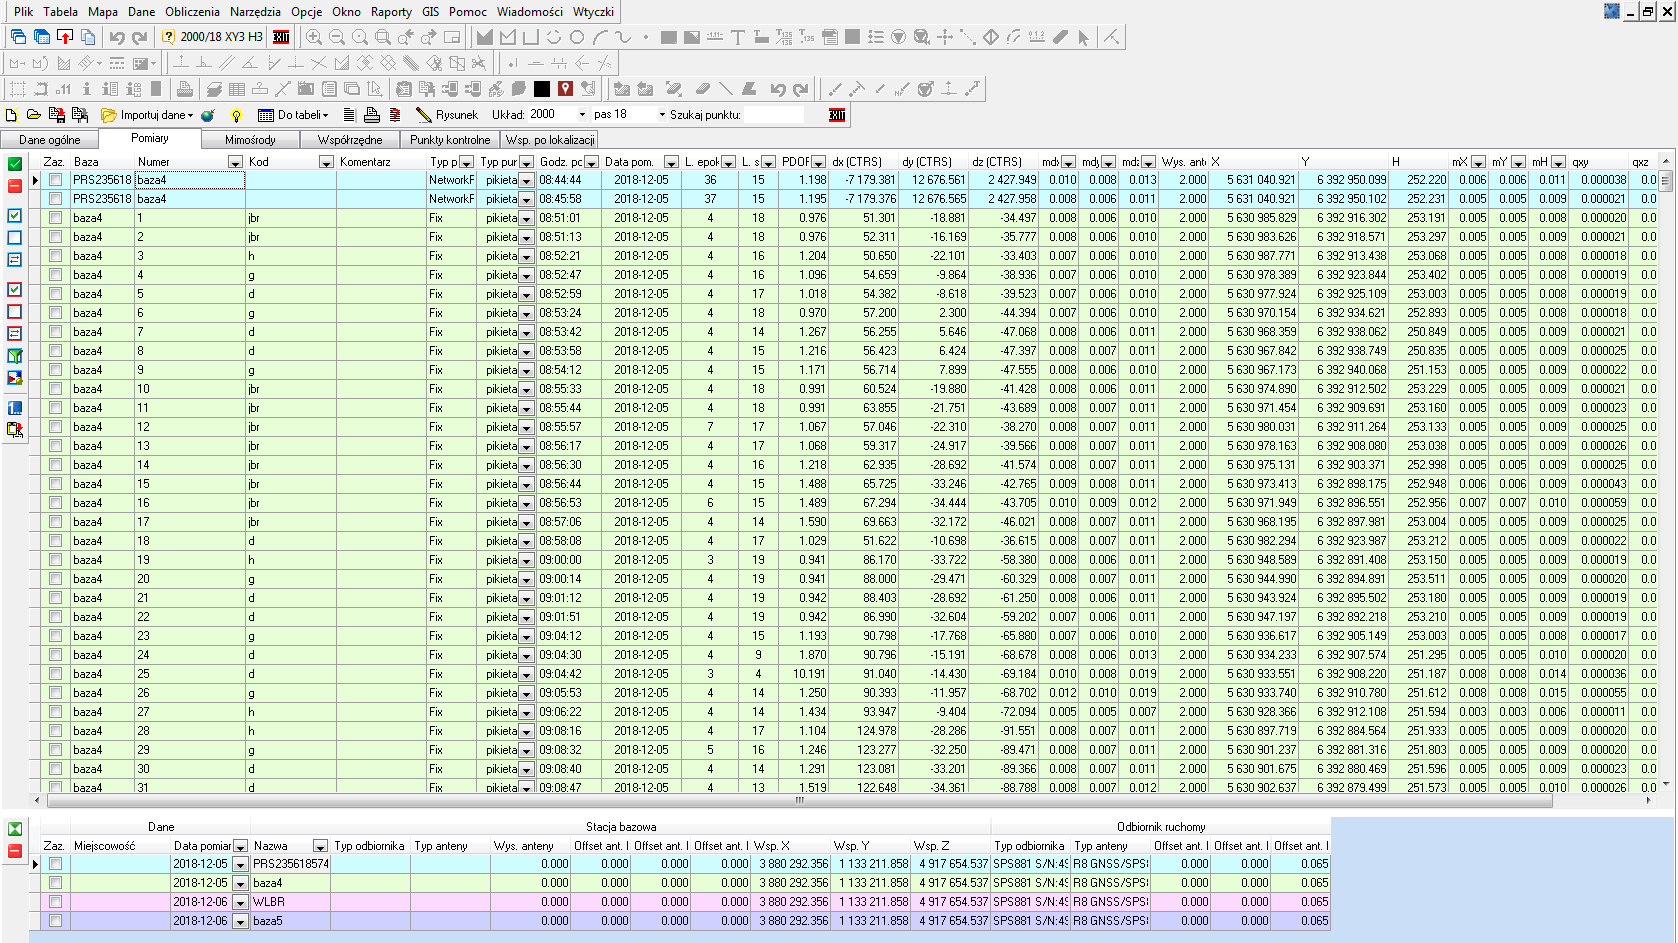Check the box in the first PRS235618 row

point(56,180)
